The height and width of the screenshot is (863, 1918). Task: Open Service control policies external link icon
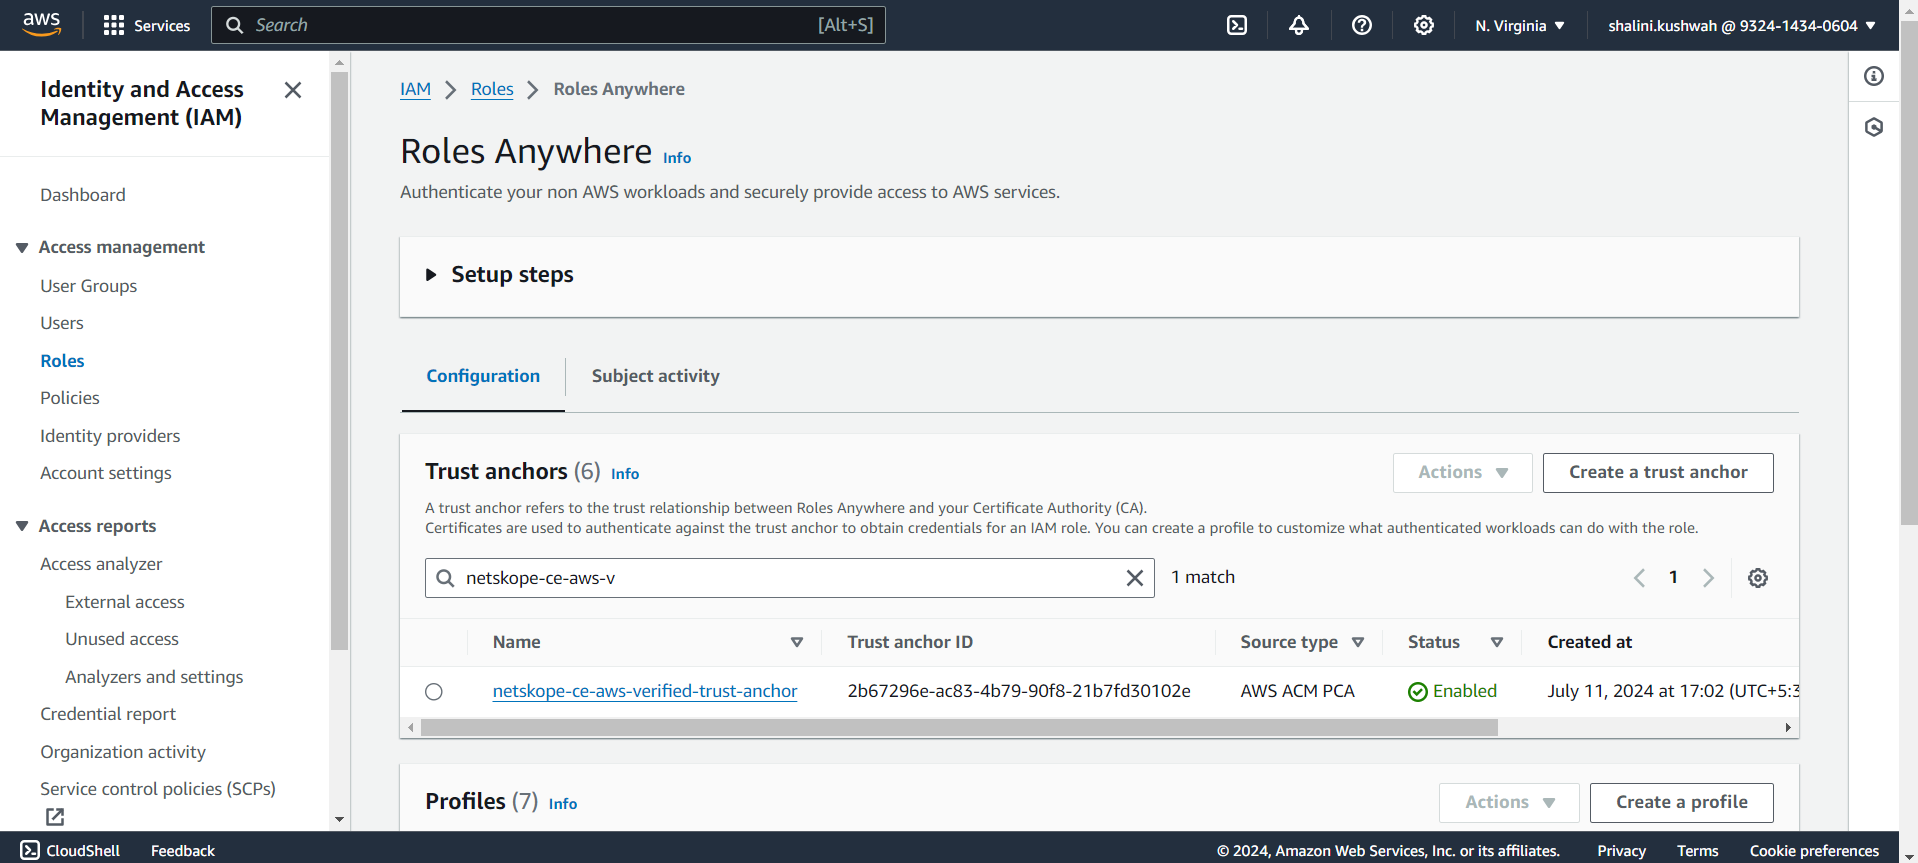click(55, 817)
